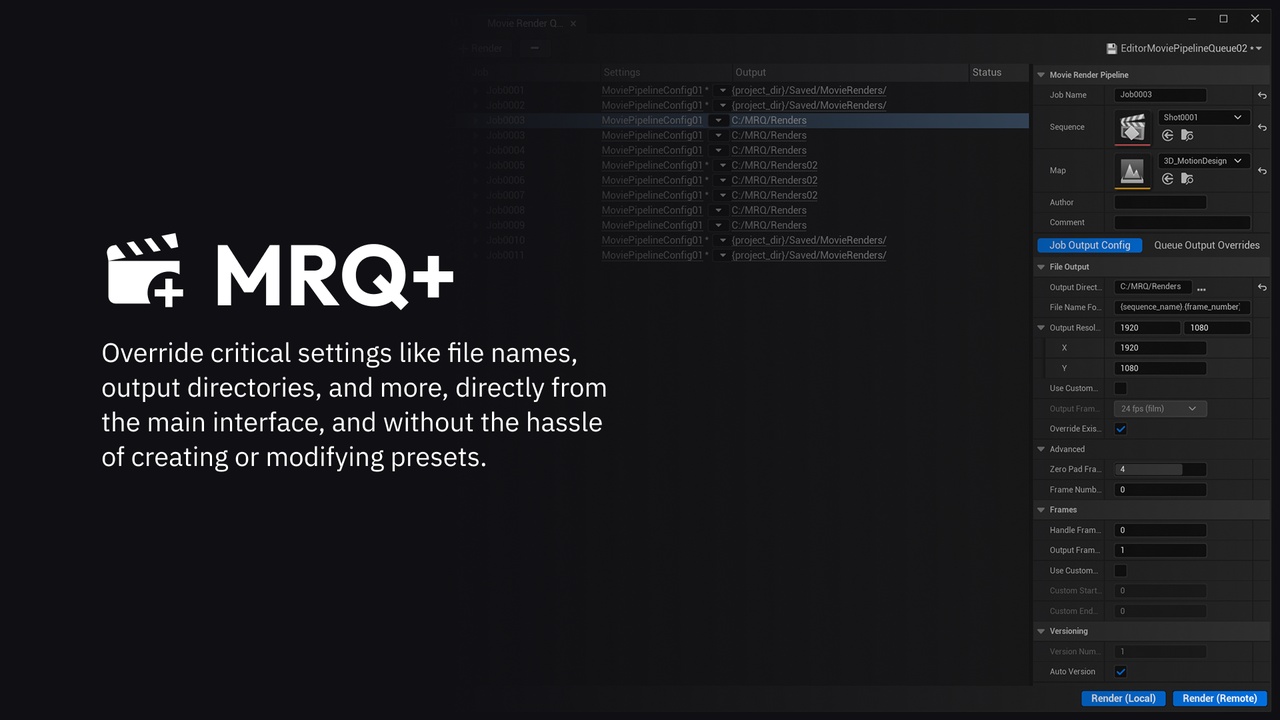The height and width of the screenshot is (720, 1280).
Task: Click the Frame Number Offset field
Action: (1160, 490)
